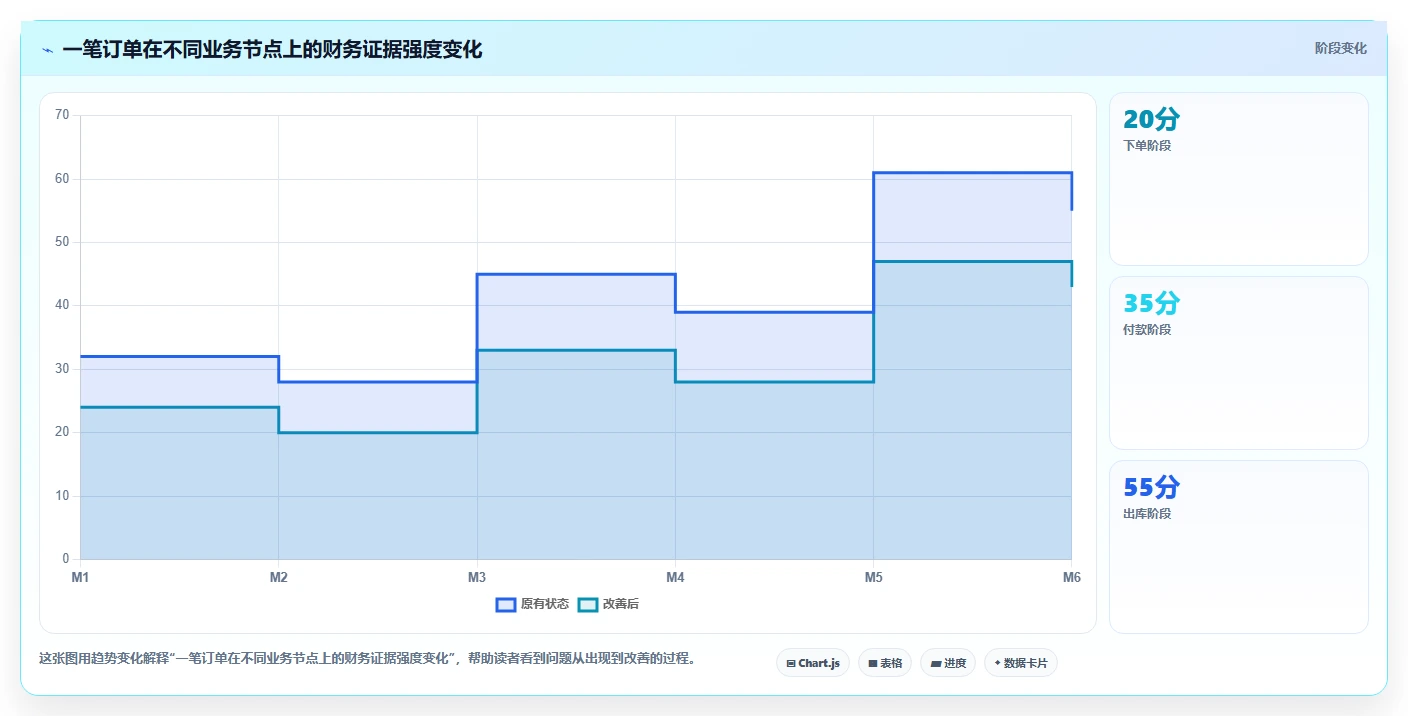The image size is (1408, 716).
Task: Toggle the 改善后 legend swatch
Action: click(588, 604)
